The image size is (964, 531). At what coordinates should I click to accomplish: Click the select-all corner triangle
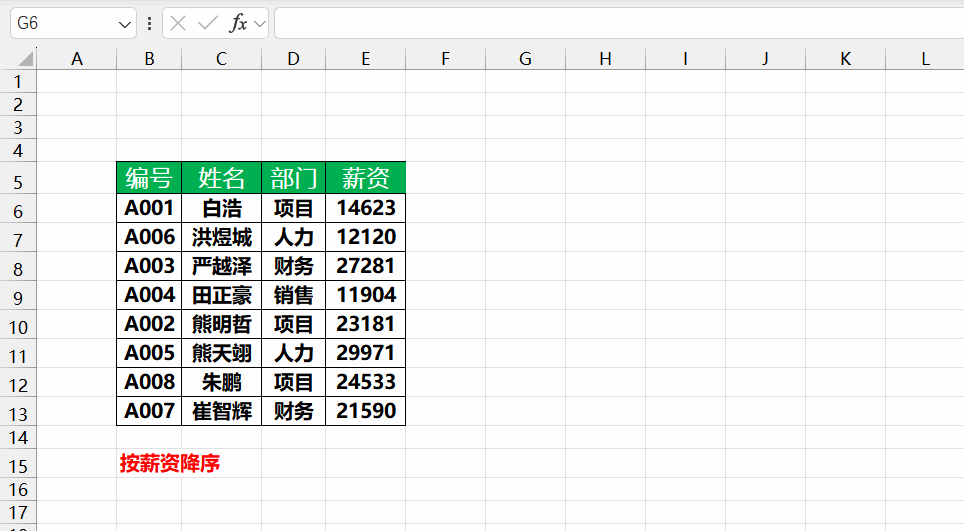(25, 59)
